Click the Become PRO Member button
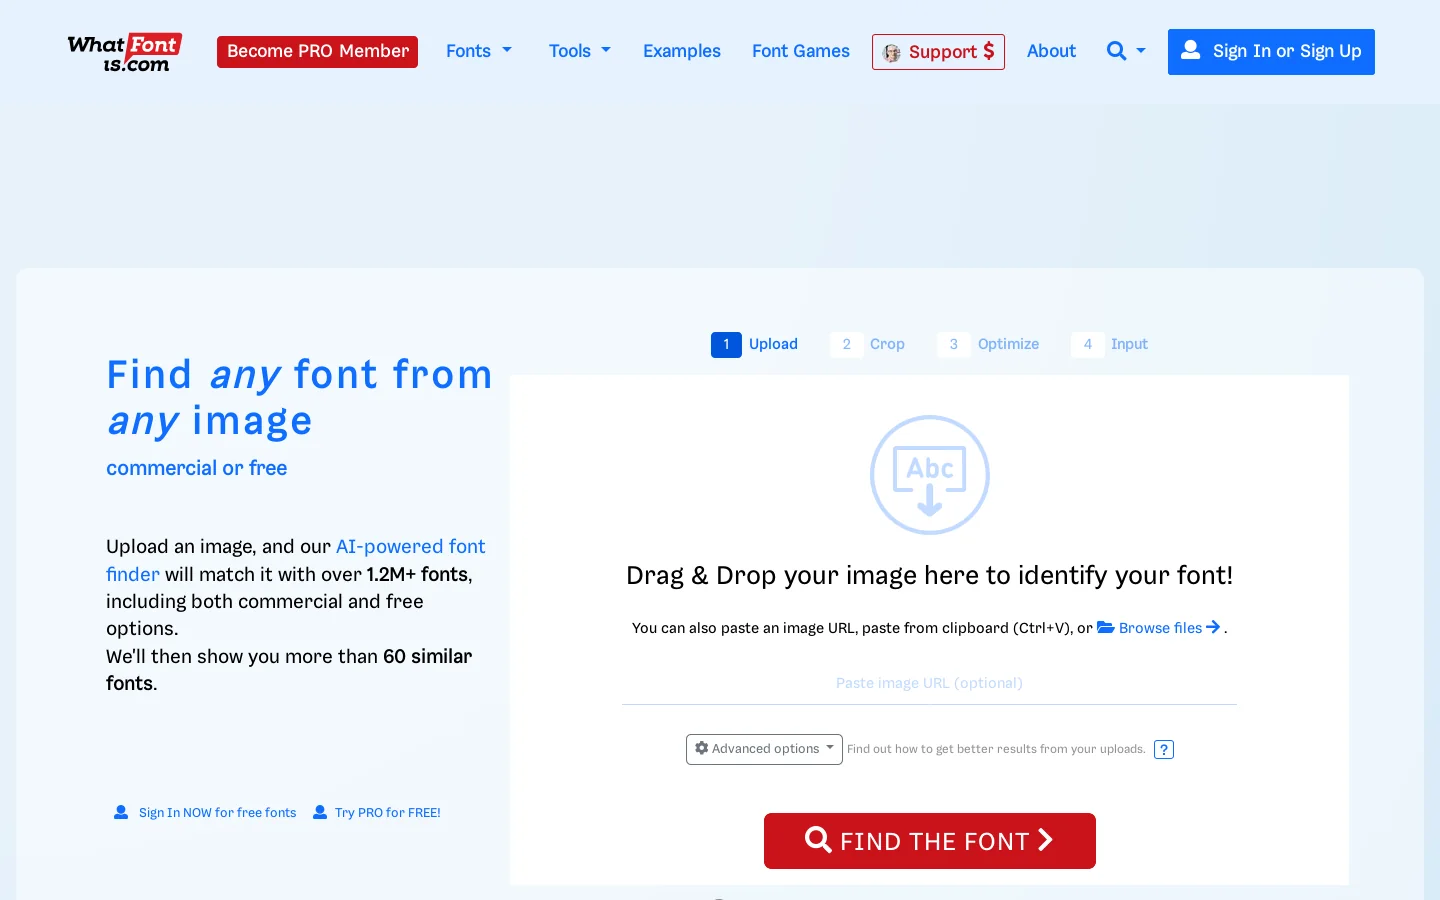This screenshot has height=900, width=1440. [317, 51]
